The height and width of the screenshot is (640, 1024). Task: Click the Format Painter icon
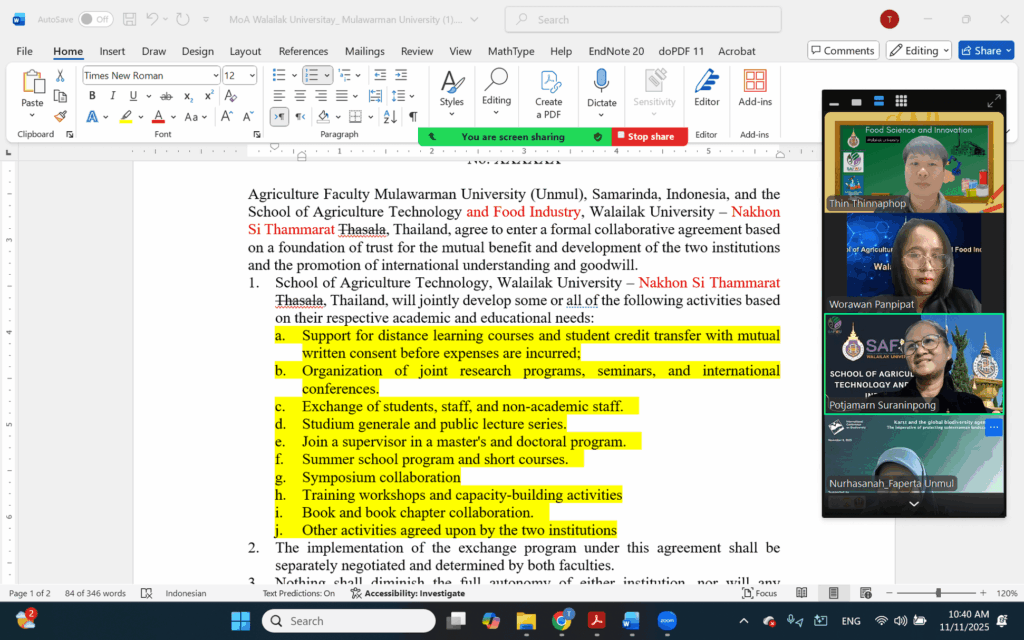pyautogui.click(x=60, y=116)
